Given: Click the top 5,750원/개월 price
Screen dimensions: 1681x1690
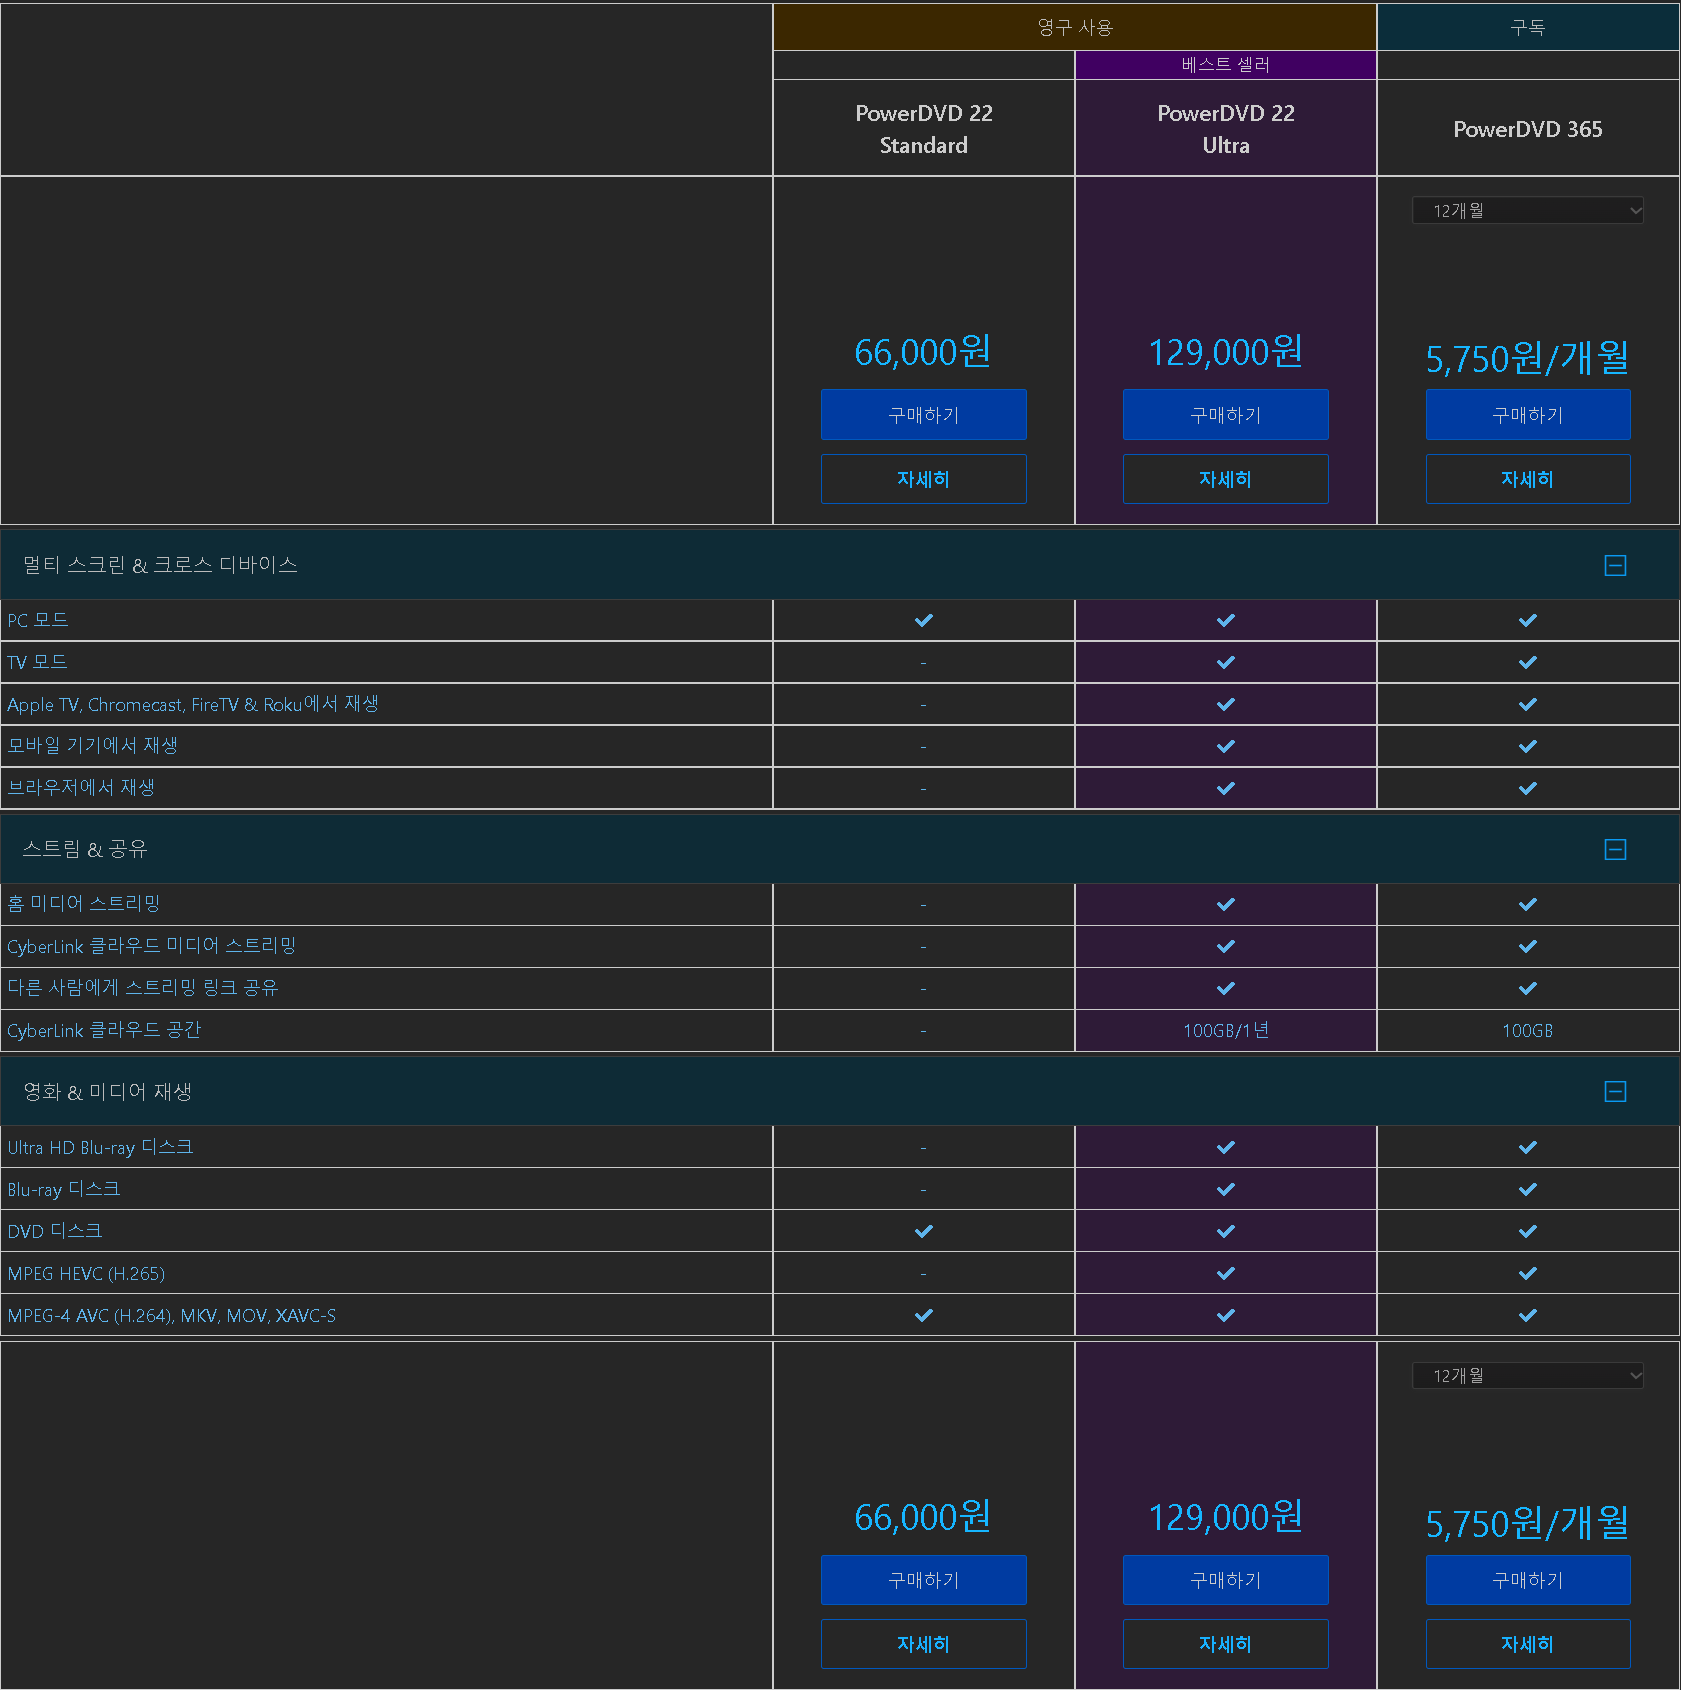Looking at the screenshot, I should click(1527, 358).
